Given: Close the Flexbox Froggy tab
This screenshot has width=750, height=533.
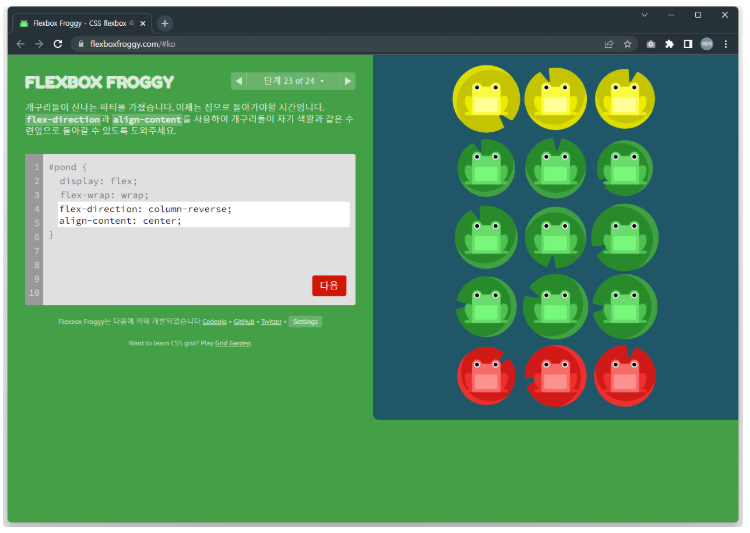Looking at the screenshot, I should click(143, 23).
